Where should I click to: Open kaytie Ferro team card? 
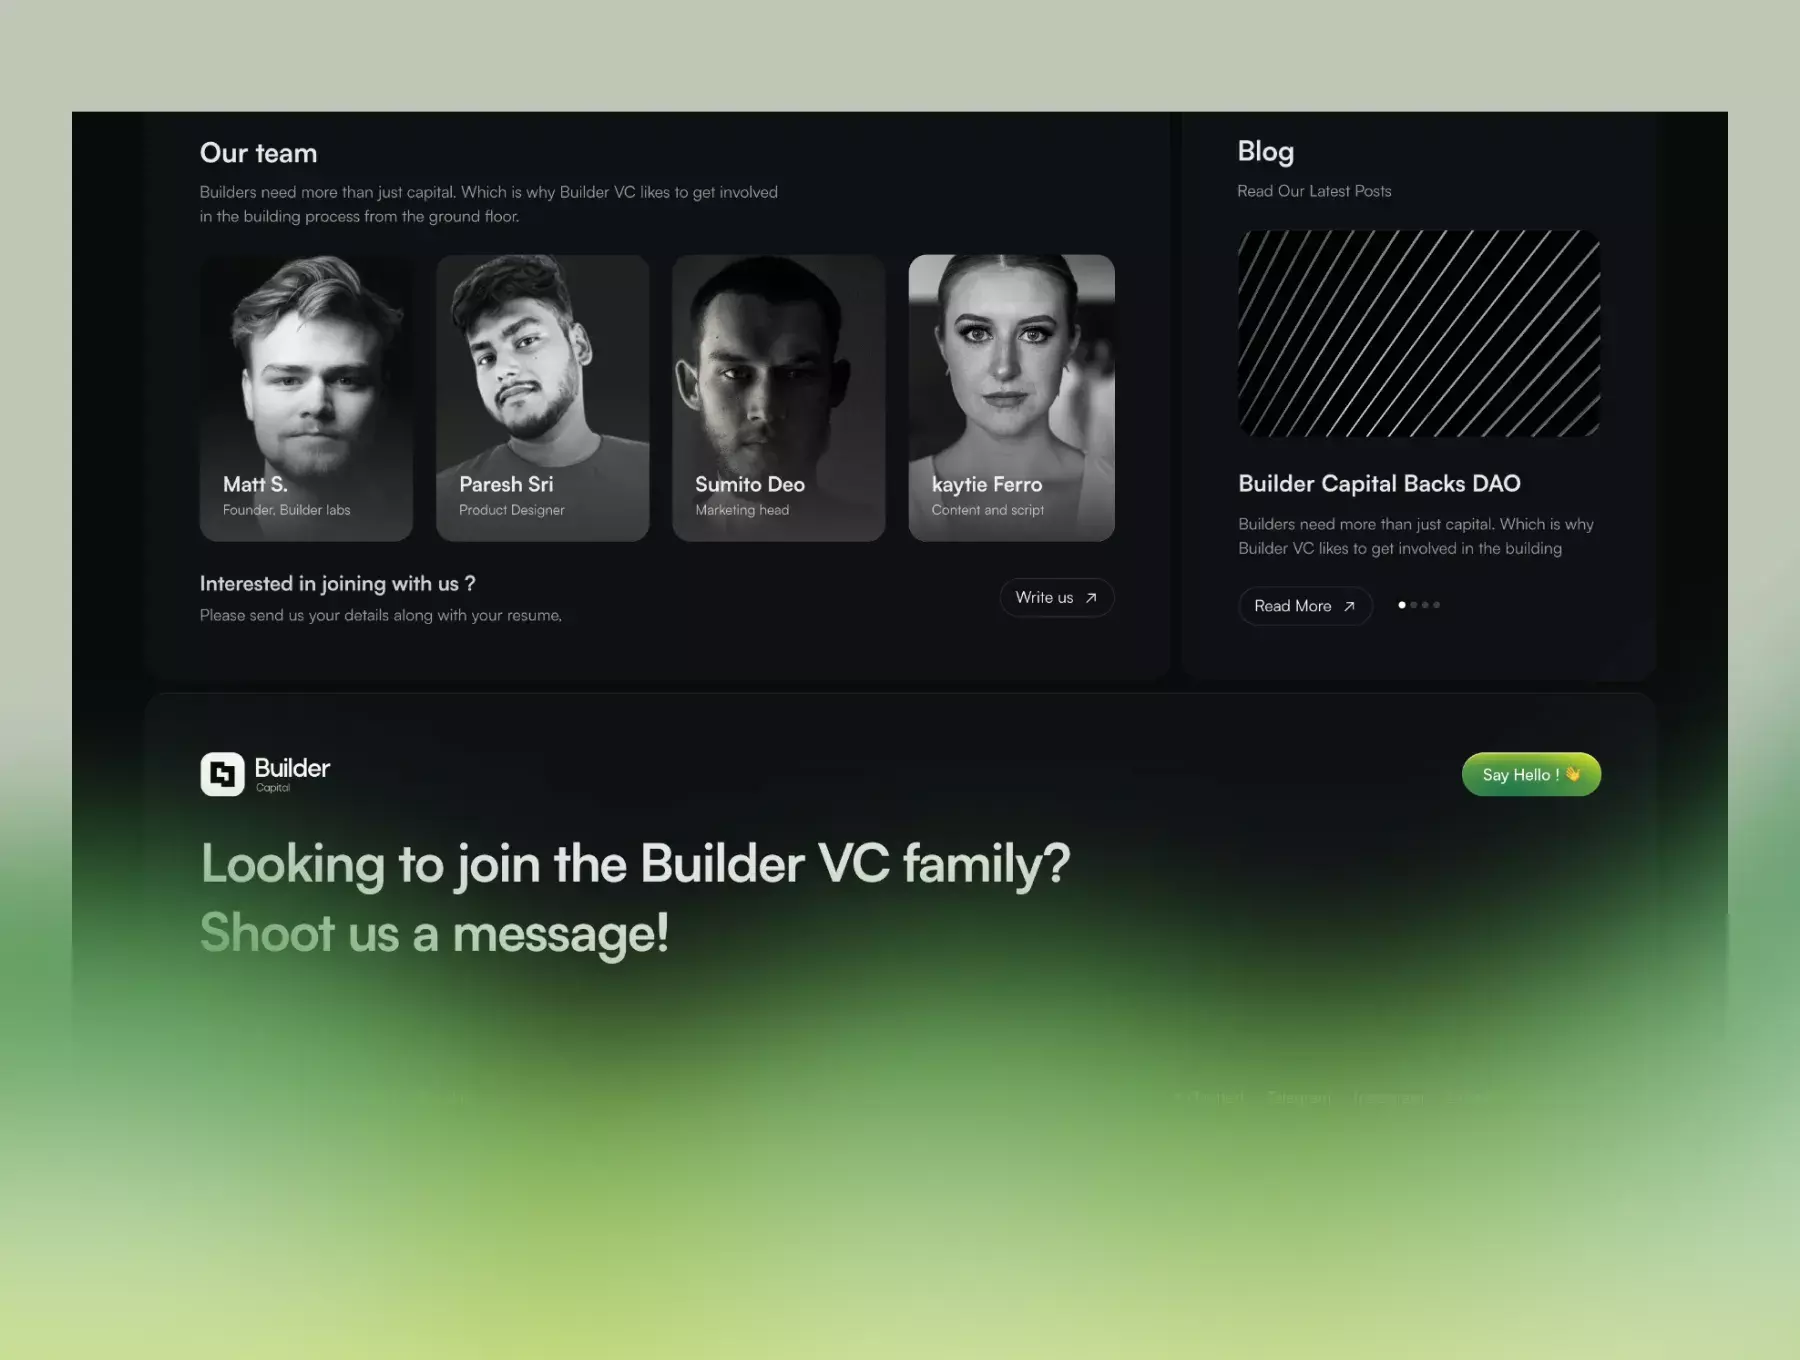point(1011,398)
